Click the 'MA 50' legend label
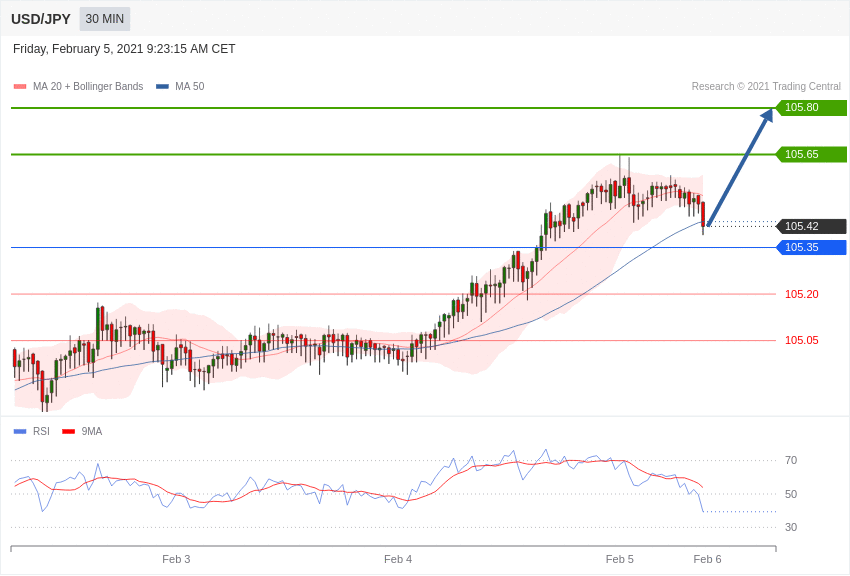The width and height of the screenshot is (850, 576). point(190,86)
